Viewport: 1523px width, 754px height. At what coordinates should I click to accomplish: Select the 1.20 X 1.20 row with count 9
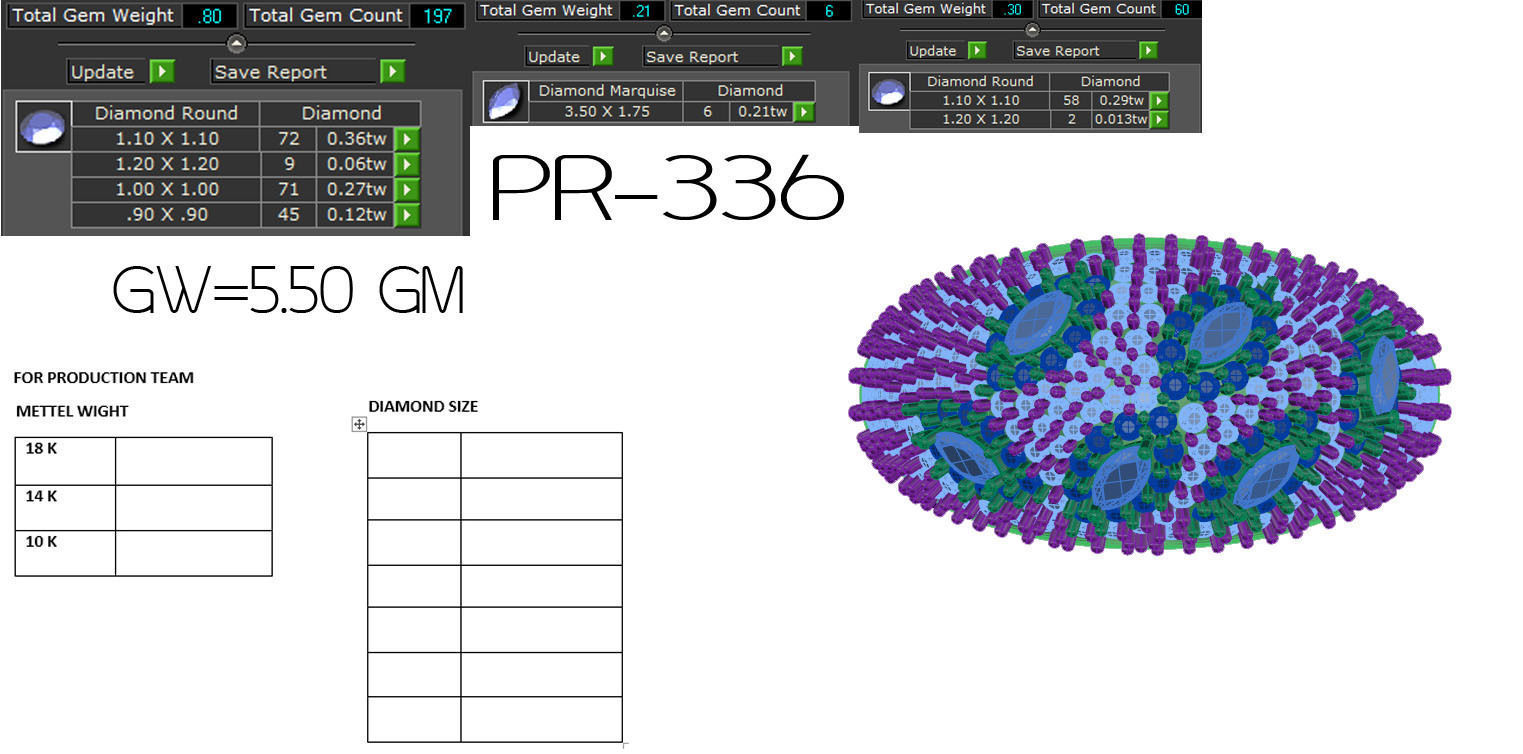(x=233, y=164)
